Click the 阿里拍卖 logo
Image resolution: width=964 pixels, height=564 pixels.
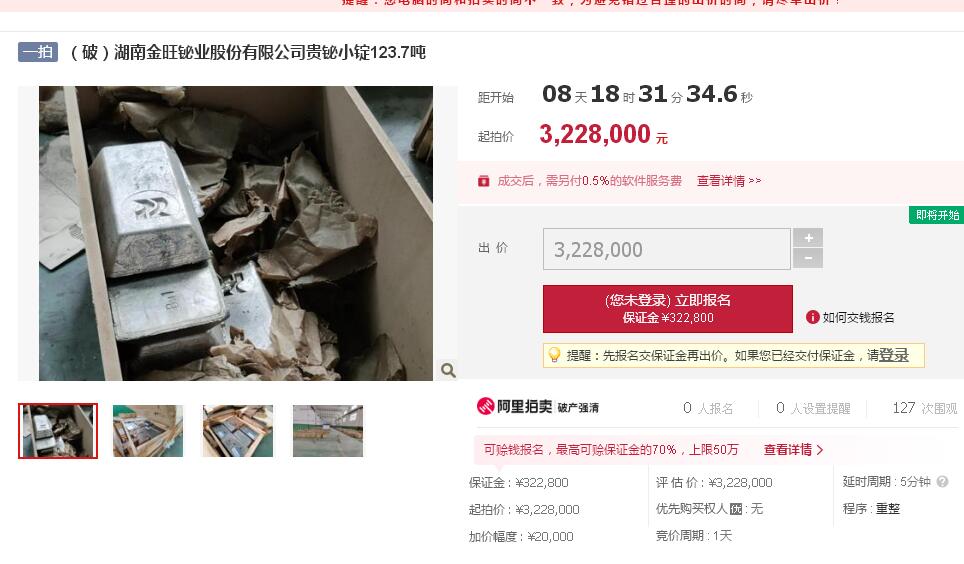514,407
